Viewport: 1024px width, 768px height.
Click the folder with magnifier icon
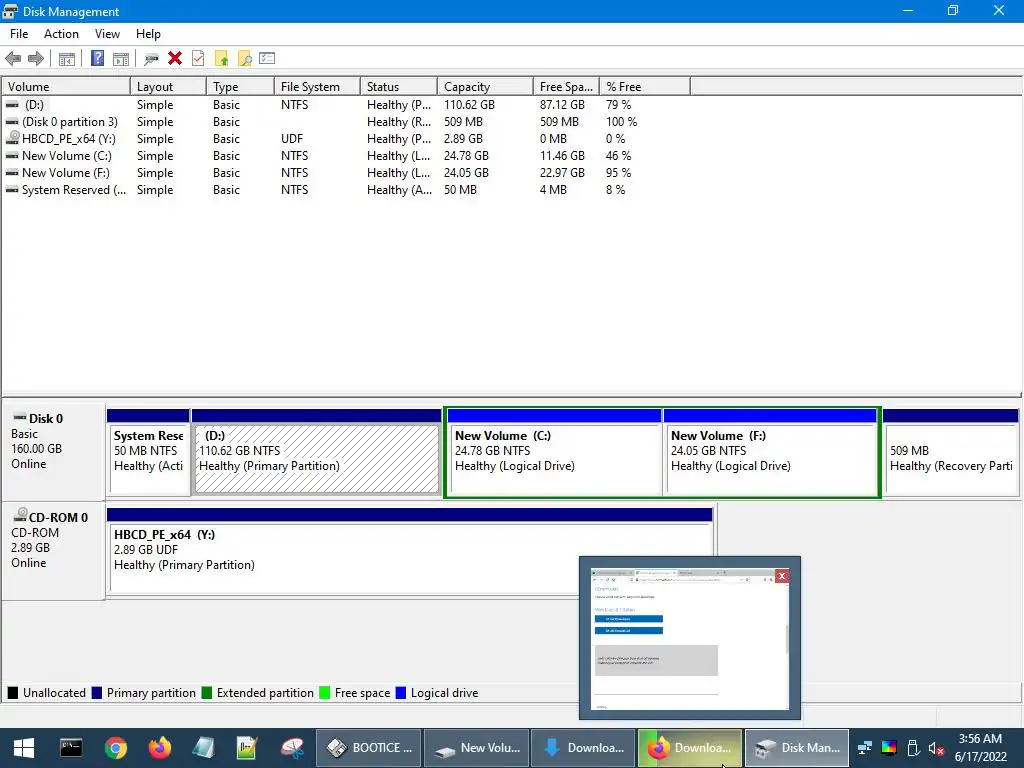coord(245,59)
